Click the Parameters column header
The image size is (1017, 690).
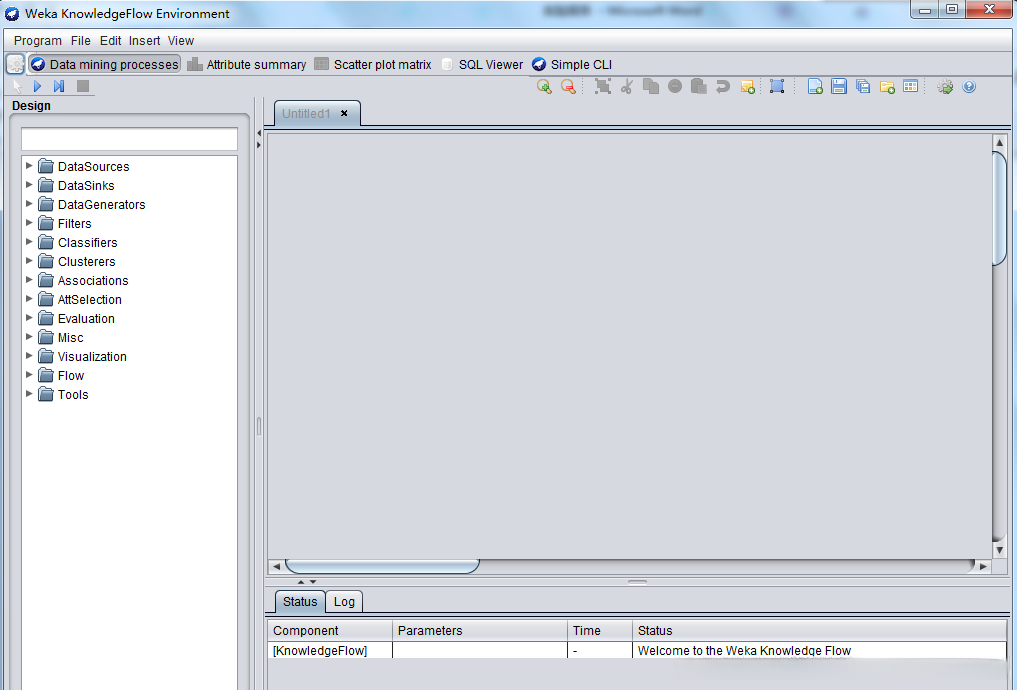(480, 630)
